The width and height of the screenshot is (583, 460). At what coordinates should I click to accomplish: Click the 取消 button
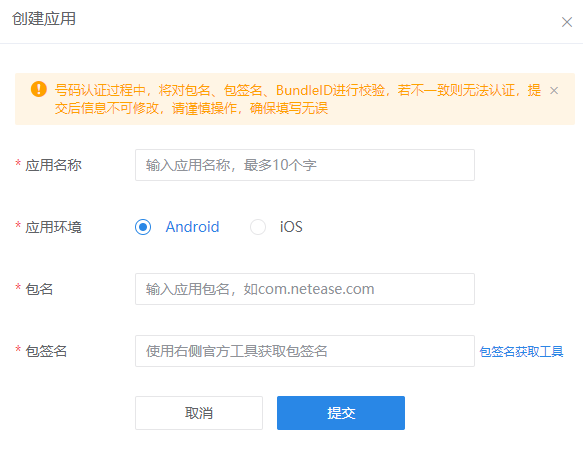(x=199, y=413)
